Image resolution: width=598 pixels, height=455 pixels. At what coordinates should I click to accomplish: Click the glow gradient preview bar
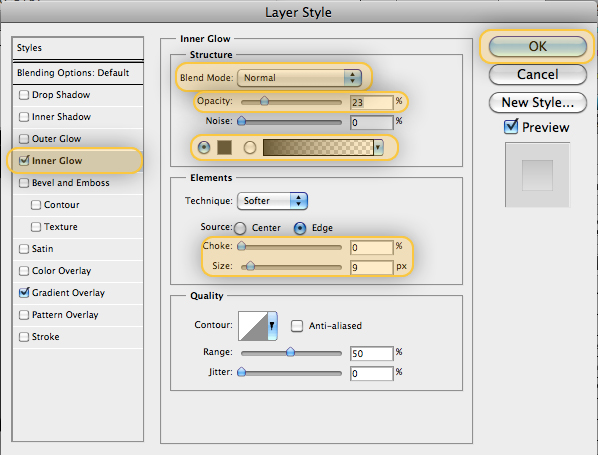(x=318, y=147)
